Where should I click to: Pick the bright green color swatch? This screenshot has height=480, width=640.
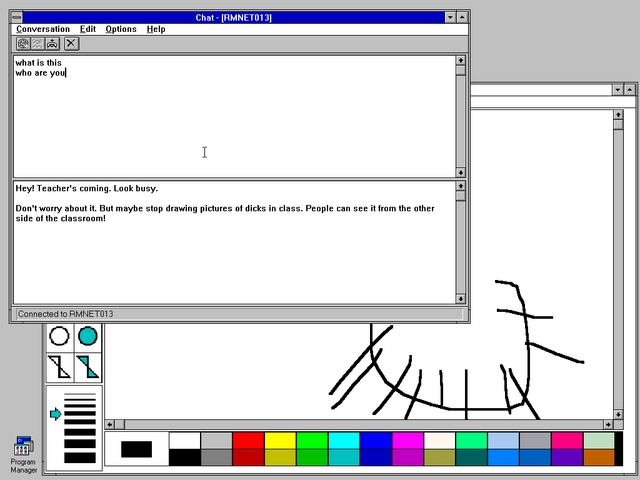click(312, 441)
